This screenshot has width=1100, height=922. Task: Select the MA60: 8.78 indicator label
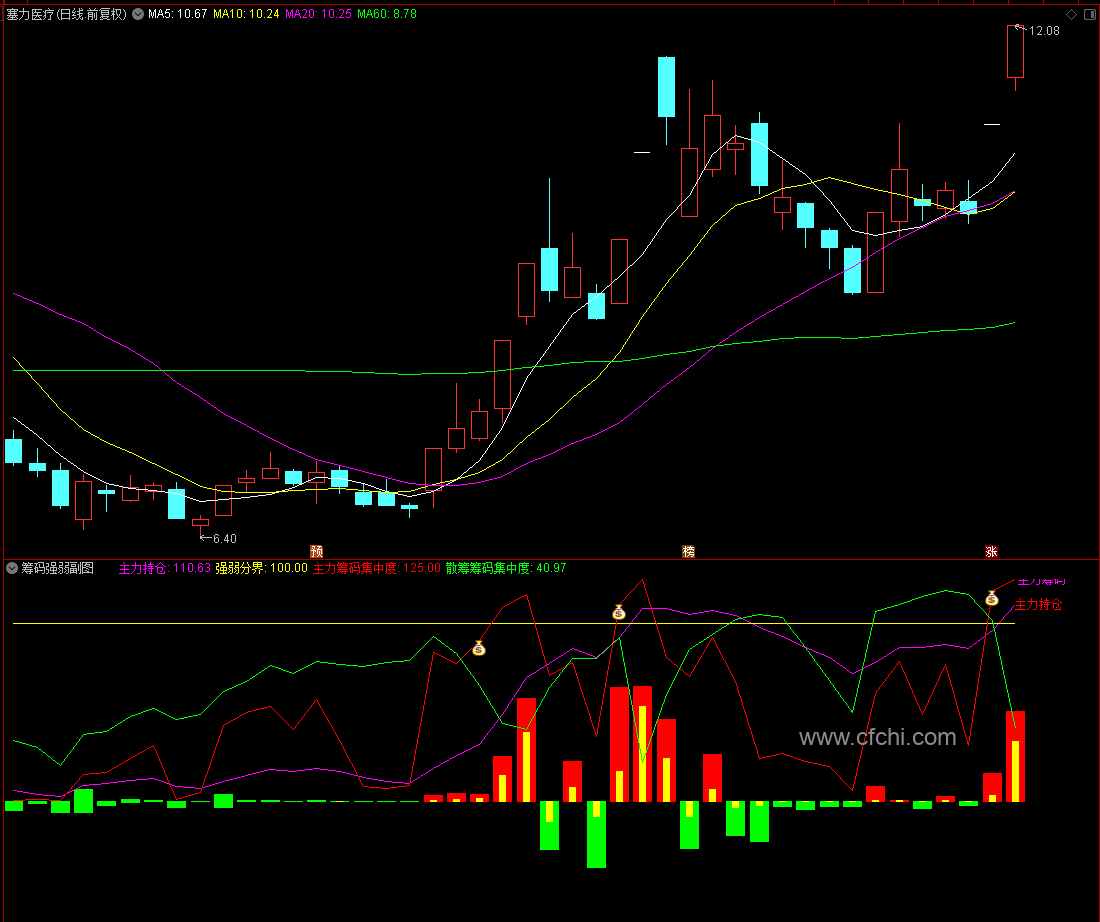click(x=387, y=14)
